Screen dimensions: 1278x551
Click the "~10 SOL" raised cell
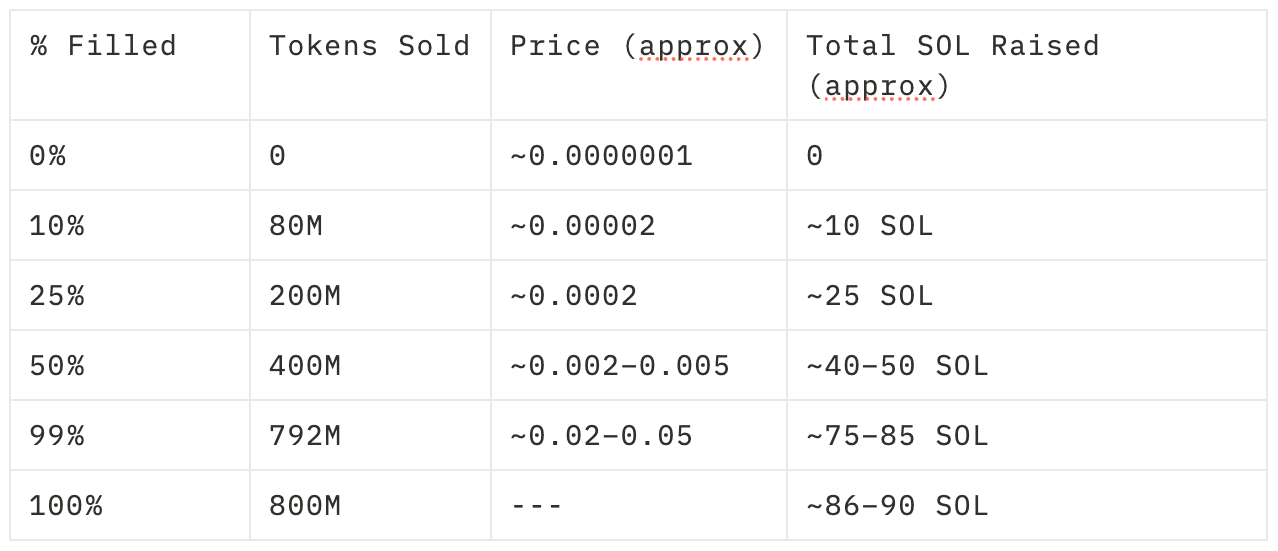(x=869, y=226)
